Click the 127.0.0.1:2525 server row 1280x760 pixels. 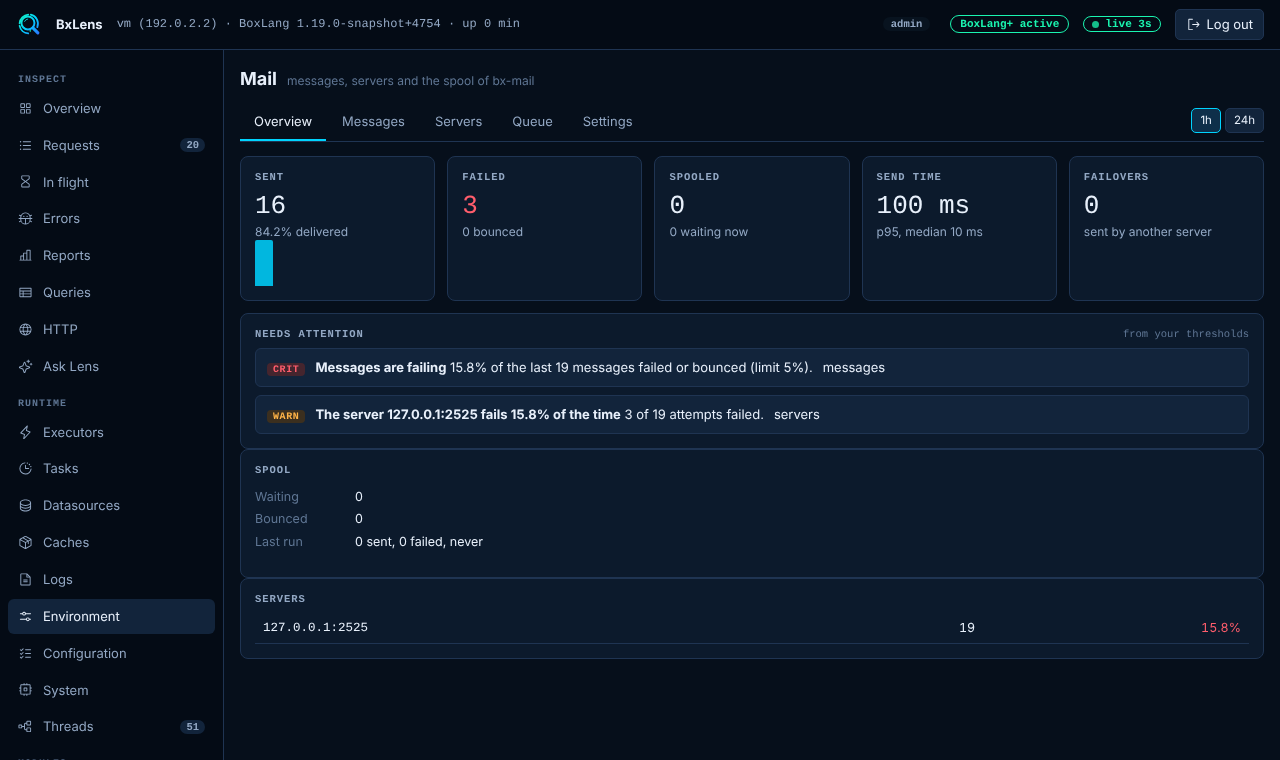(x=752, y=627)
